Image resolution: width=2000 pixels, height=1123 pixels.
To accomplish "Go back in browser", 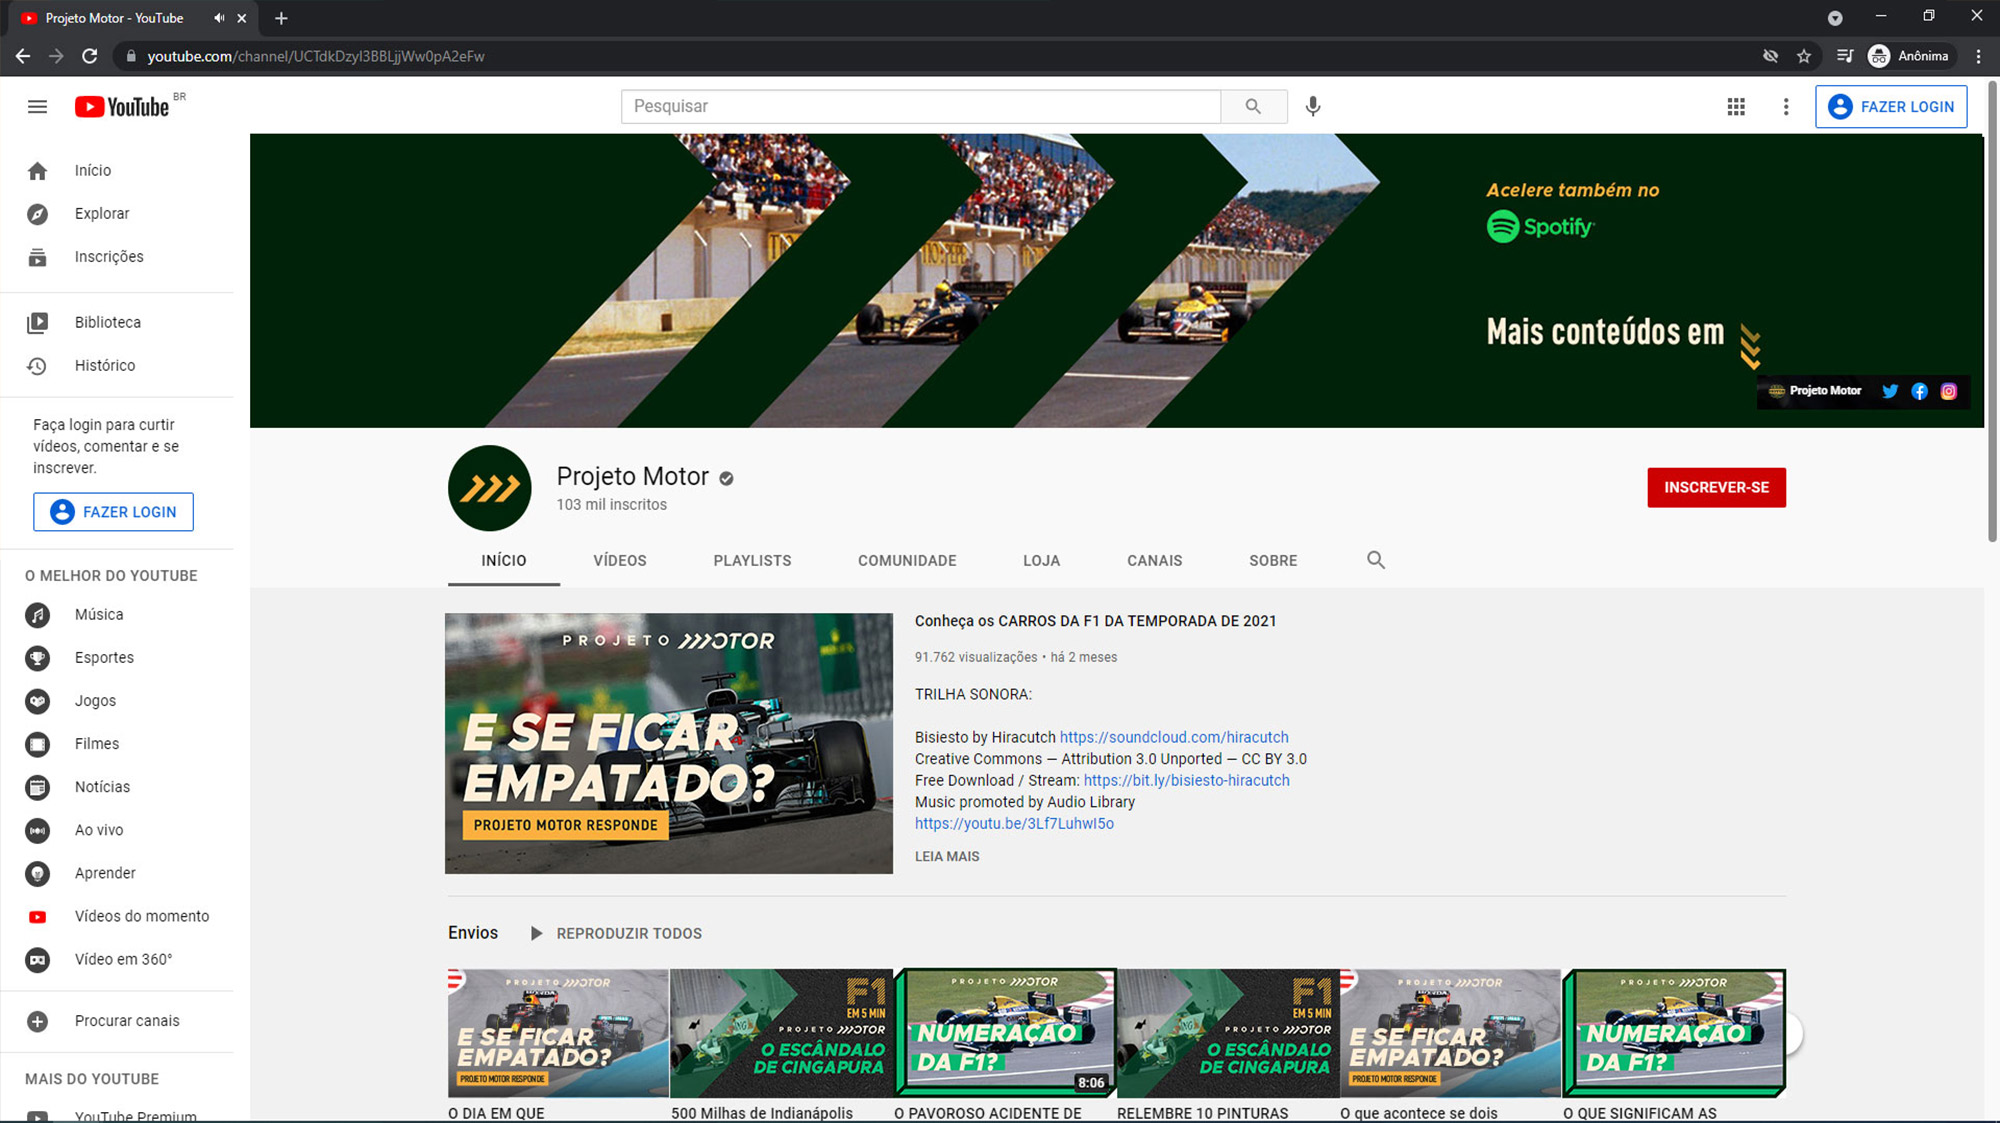I will point(23,56).
